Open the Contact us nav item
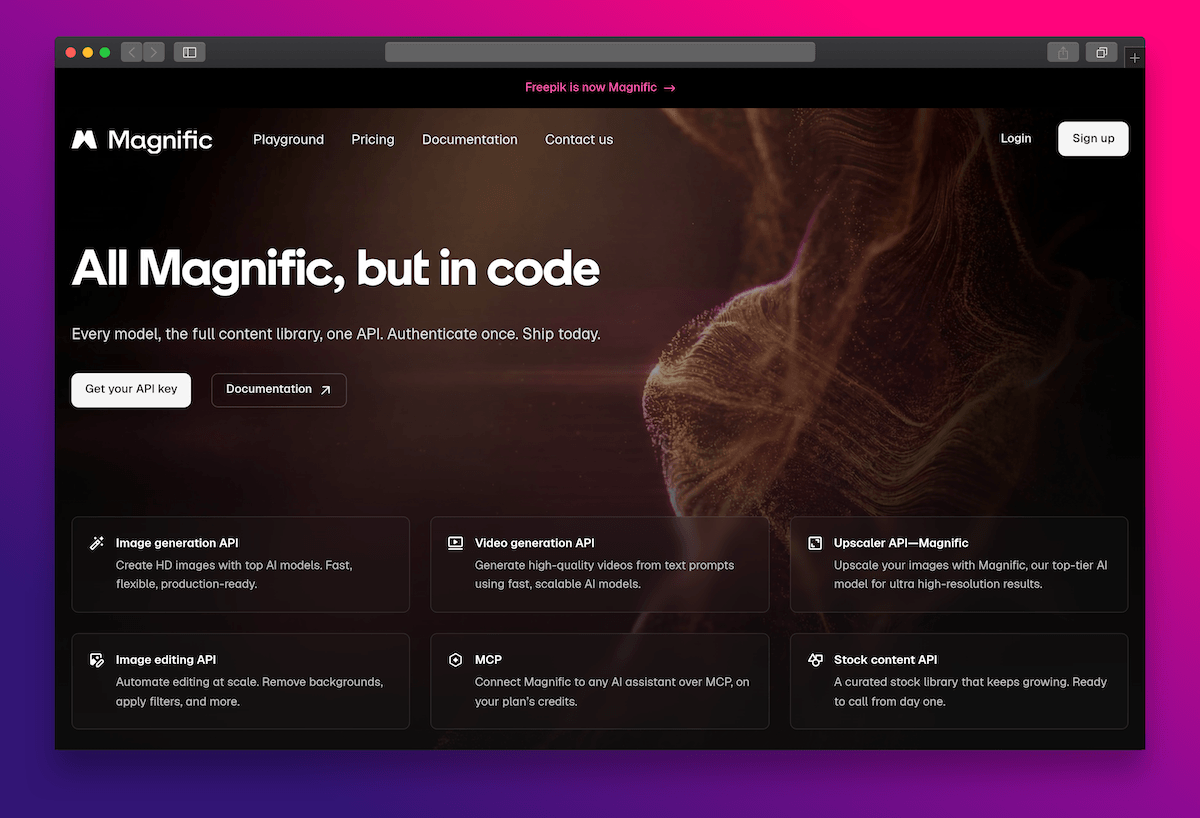 pyautogui.click(x=579, y=140)
